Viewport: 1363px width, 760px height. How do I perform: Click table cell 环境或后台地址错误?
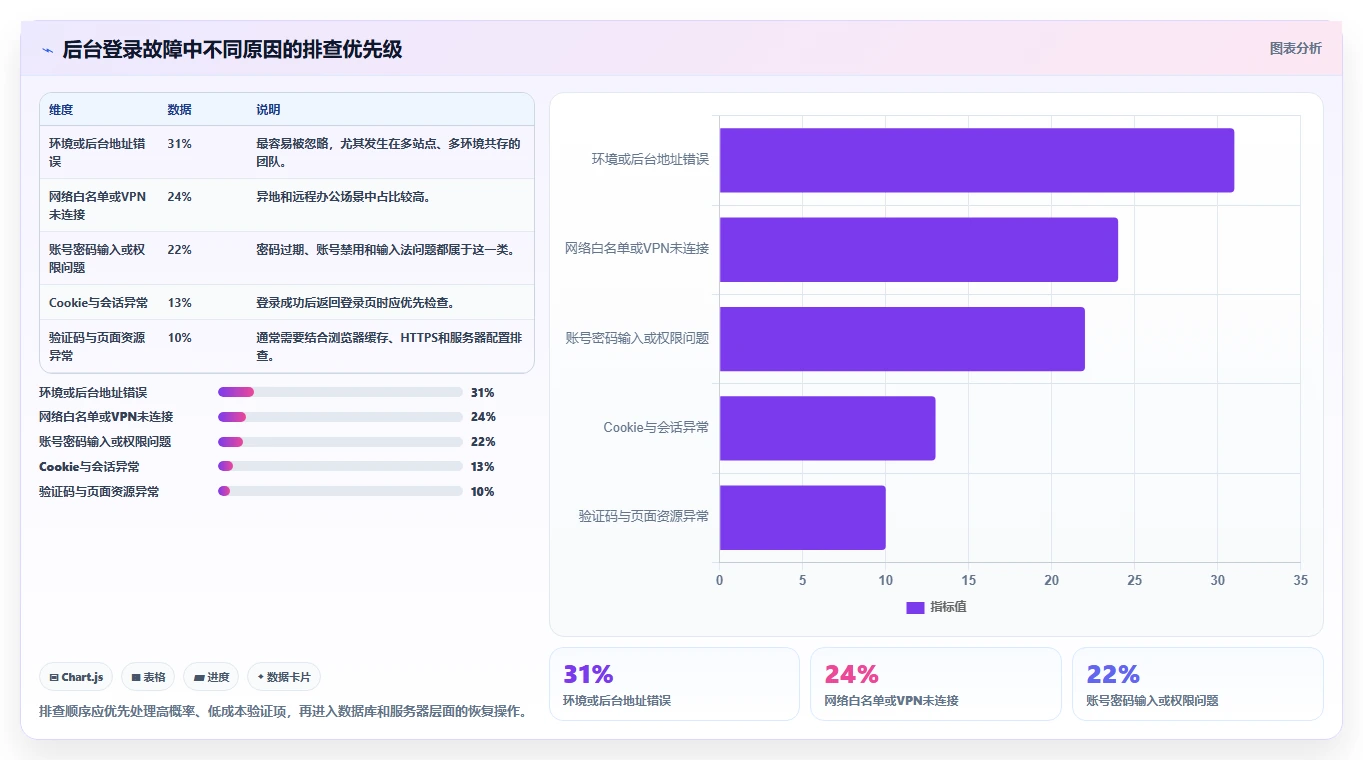pyautogui.click(x=98, y=152)
